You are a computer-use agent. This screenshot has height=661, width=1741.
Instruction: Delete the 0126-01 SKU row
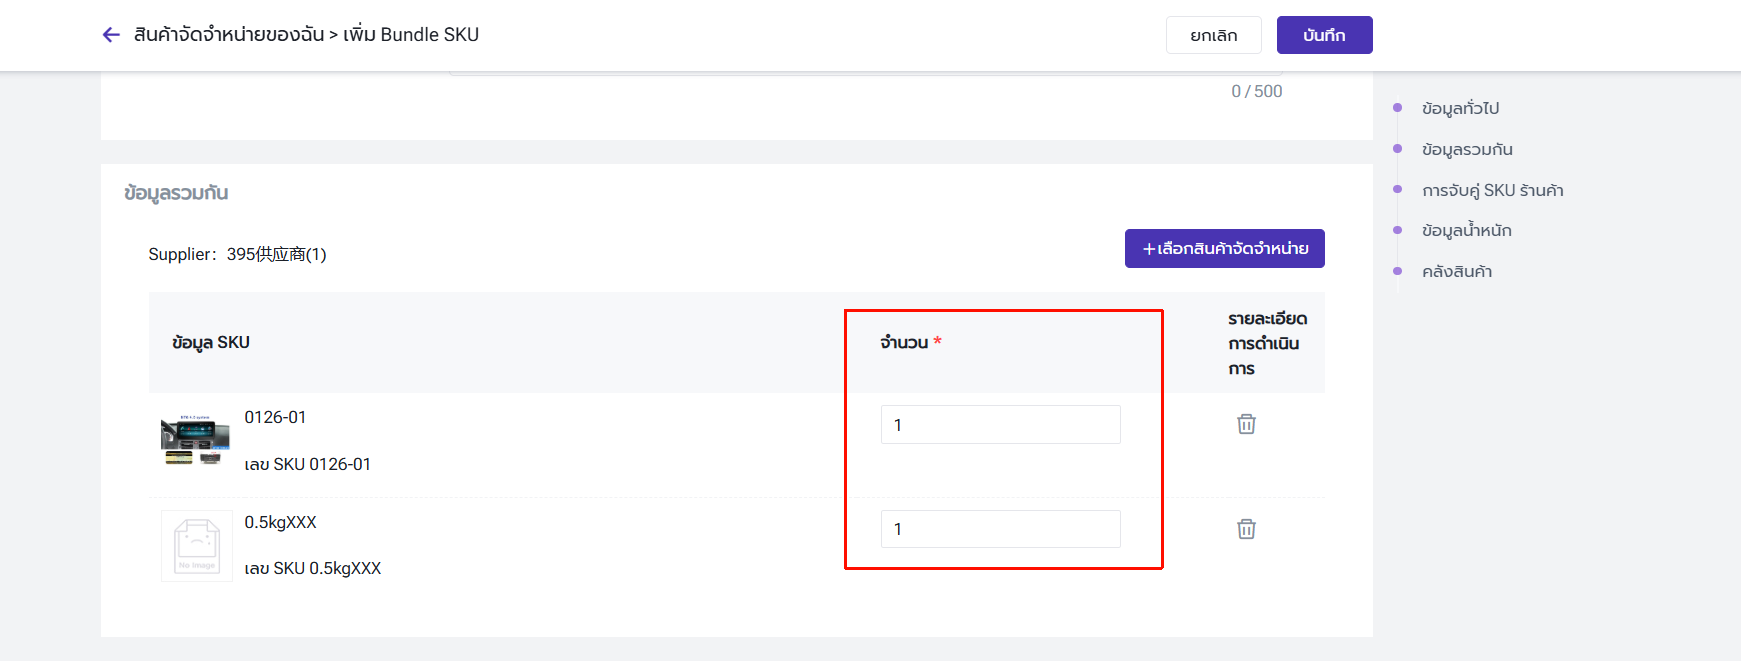coord(1246,424)
